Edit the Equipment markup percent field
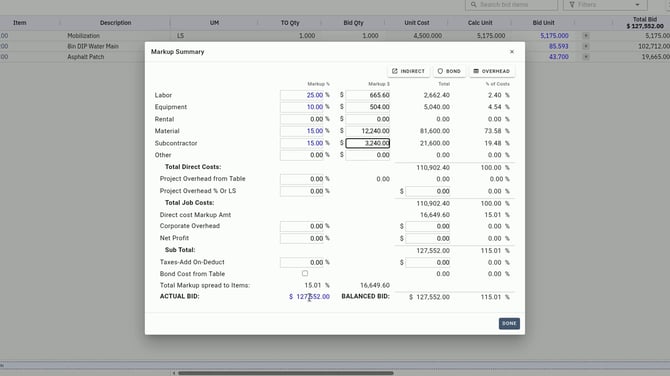This screenshot has width=670, height=376. coord(302,107)
